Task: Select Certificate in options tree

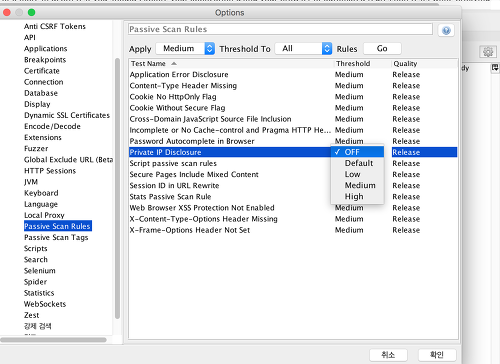Action: pyautogui.click(x=42, y=71)
